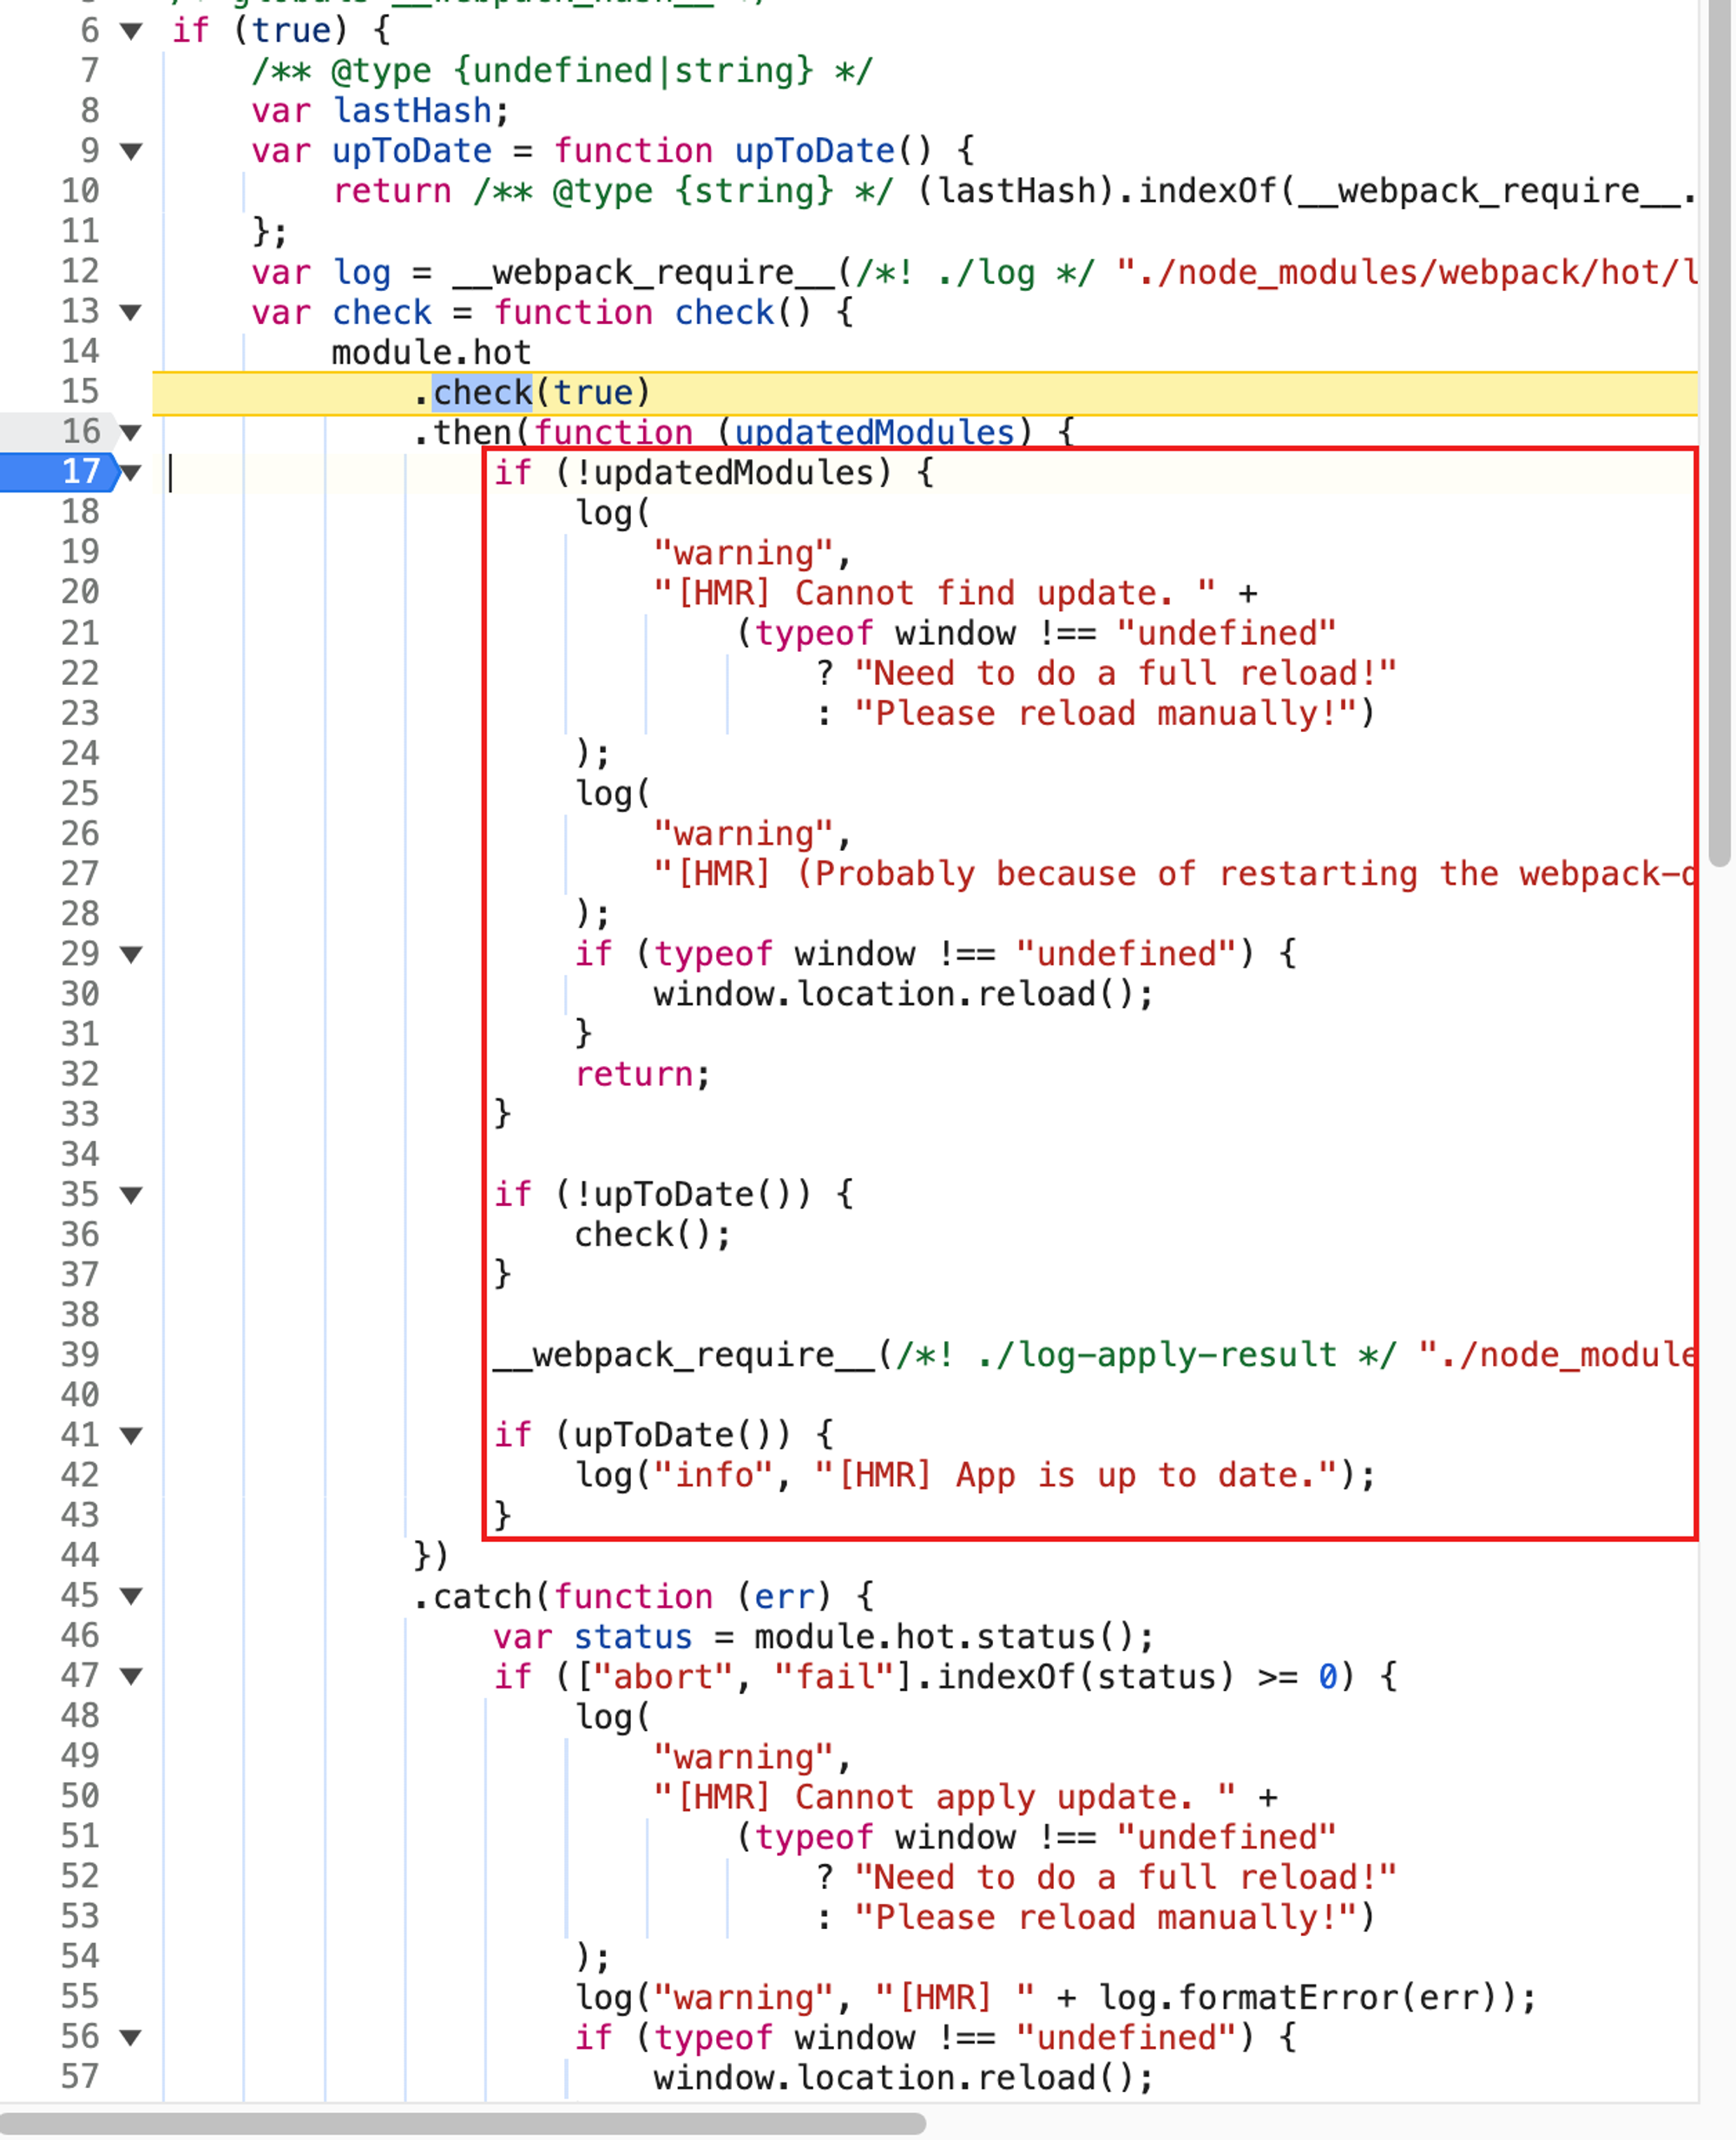Collapse the !upToDate block at line 35

pos(131,1195)
